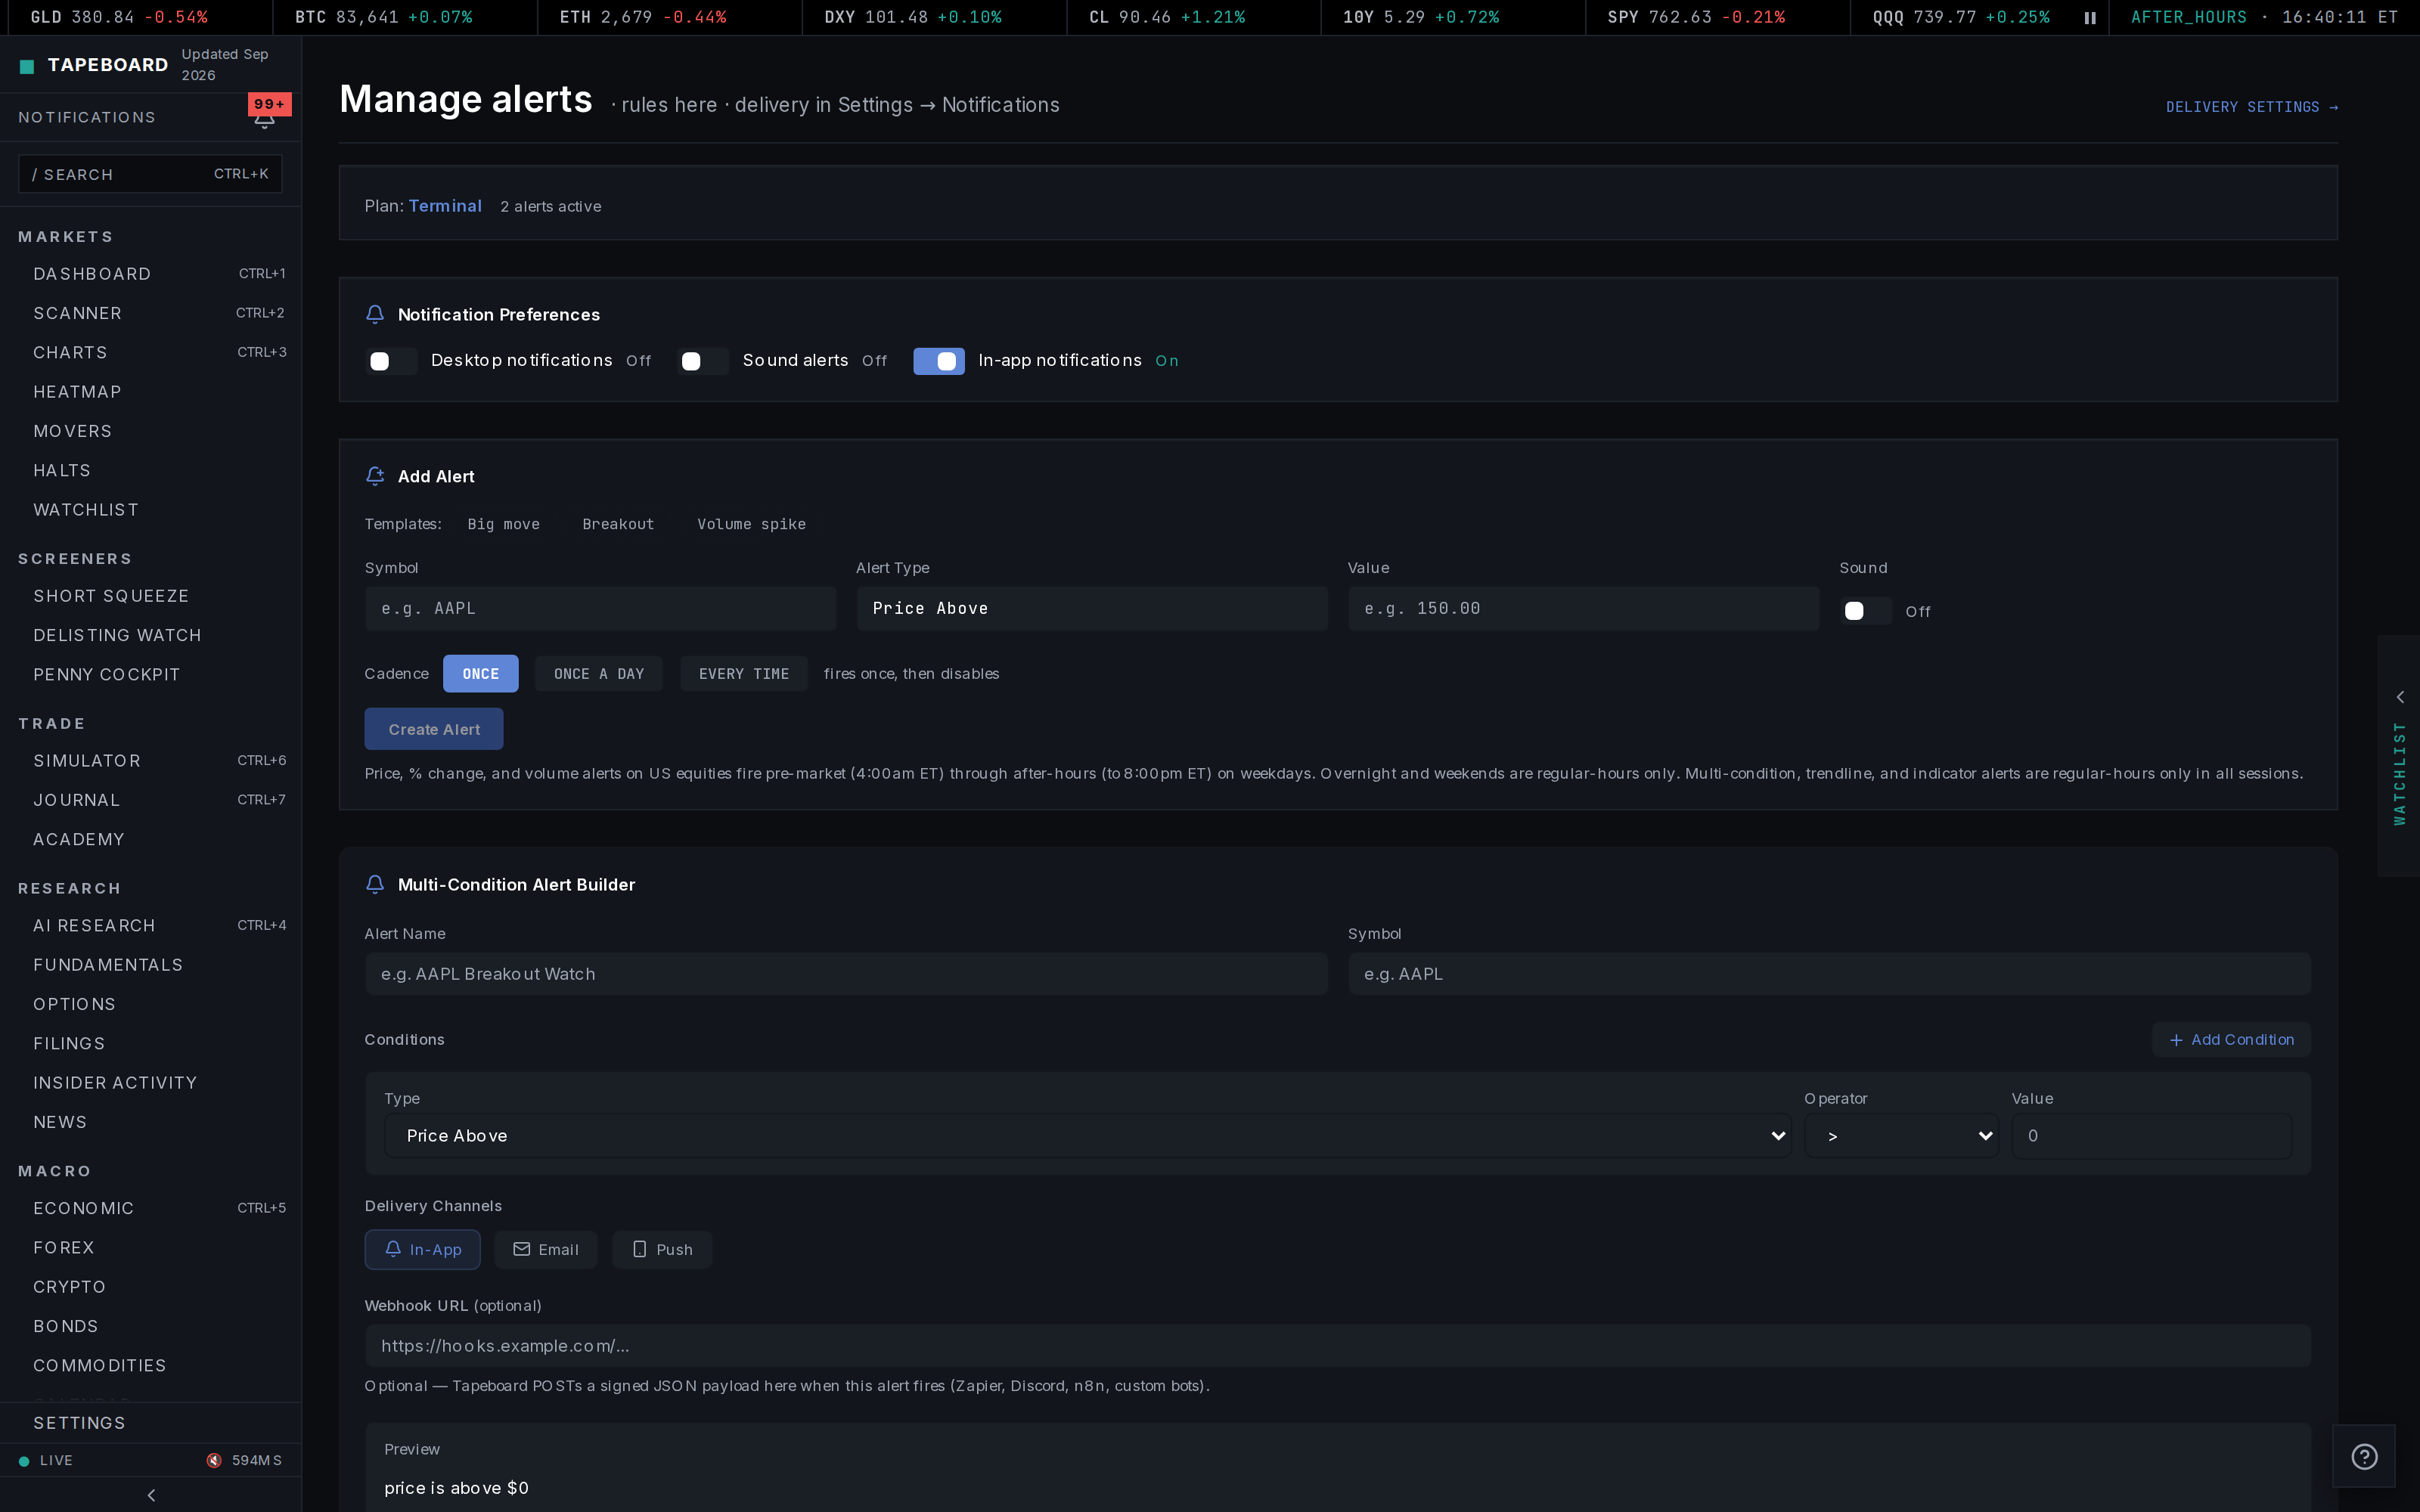This screenshot has width=2420, height=1512.
Task: Open the Alert Type Price Above dropdown
Action: click(1092, 608)
